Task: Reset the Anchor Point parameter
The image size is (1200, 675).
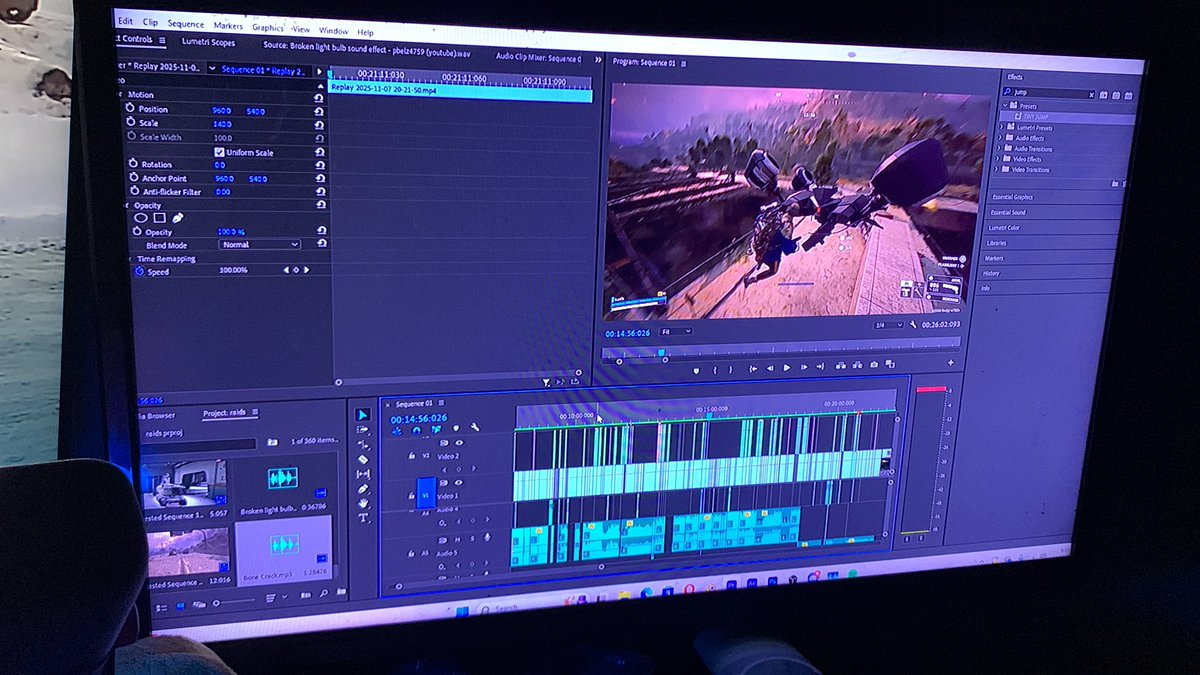Action: pyautogui.click(x=320, y=178)
